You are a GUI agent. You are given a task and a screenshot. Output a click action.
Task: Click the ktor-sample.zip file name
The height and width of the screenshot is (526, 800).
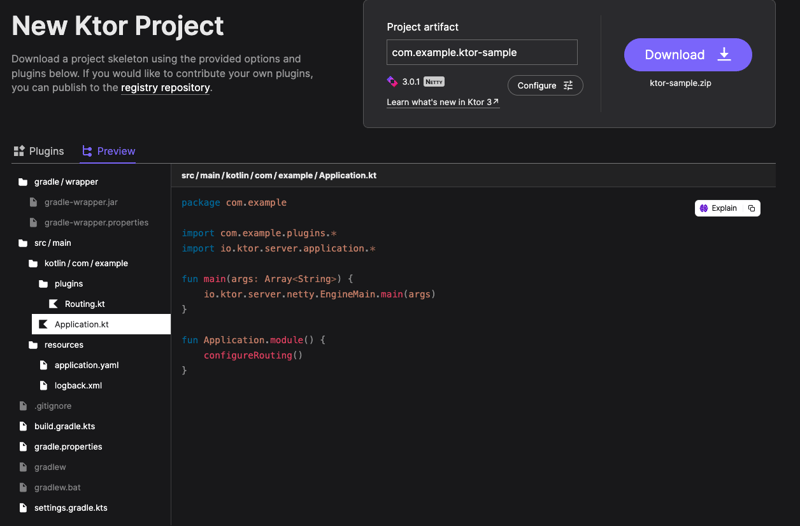tap(680, 83)
